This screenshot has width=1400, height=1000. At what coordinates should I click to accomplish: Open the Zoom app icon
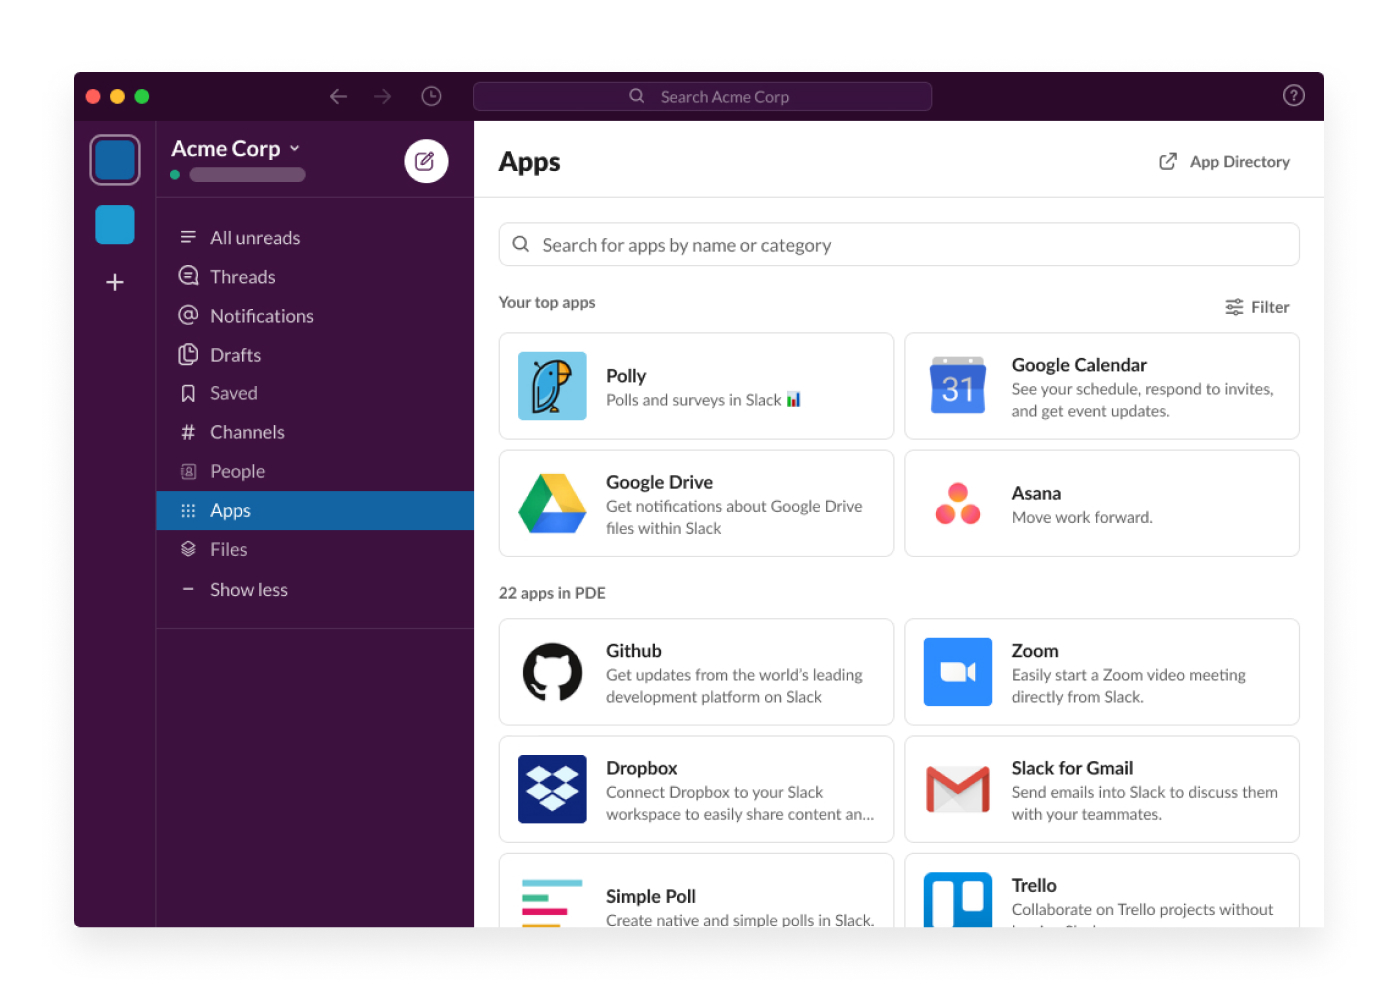tap(957, 672)
